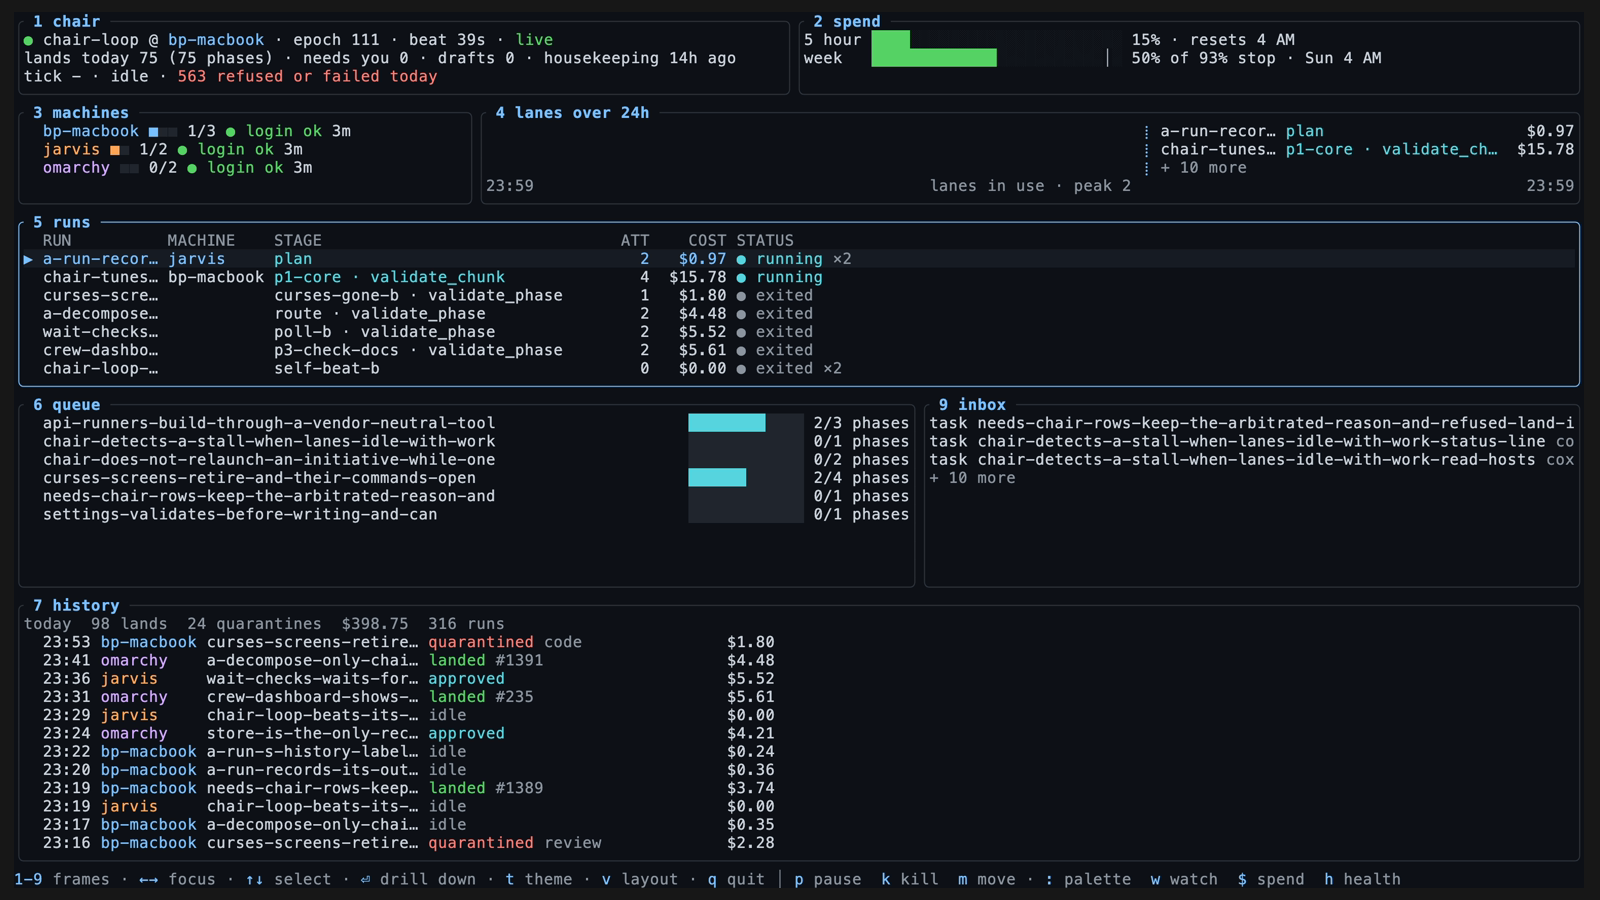Select kill command in the footer
The image size is (1600, 900).
click(909, 879)
